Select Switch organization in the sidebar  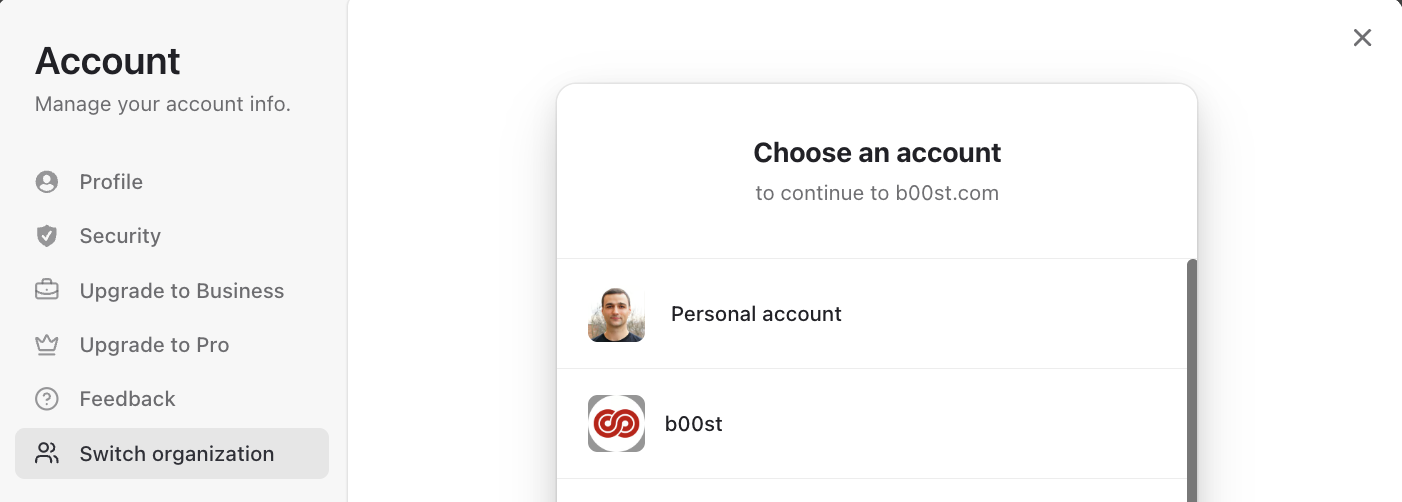click(x=172, y=453)
